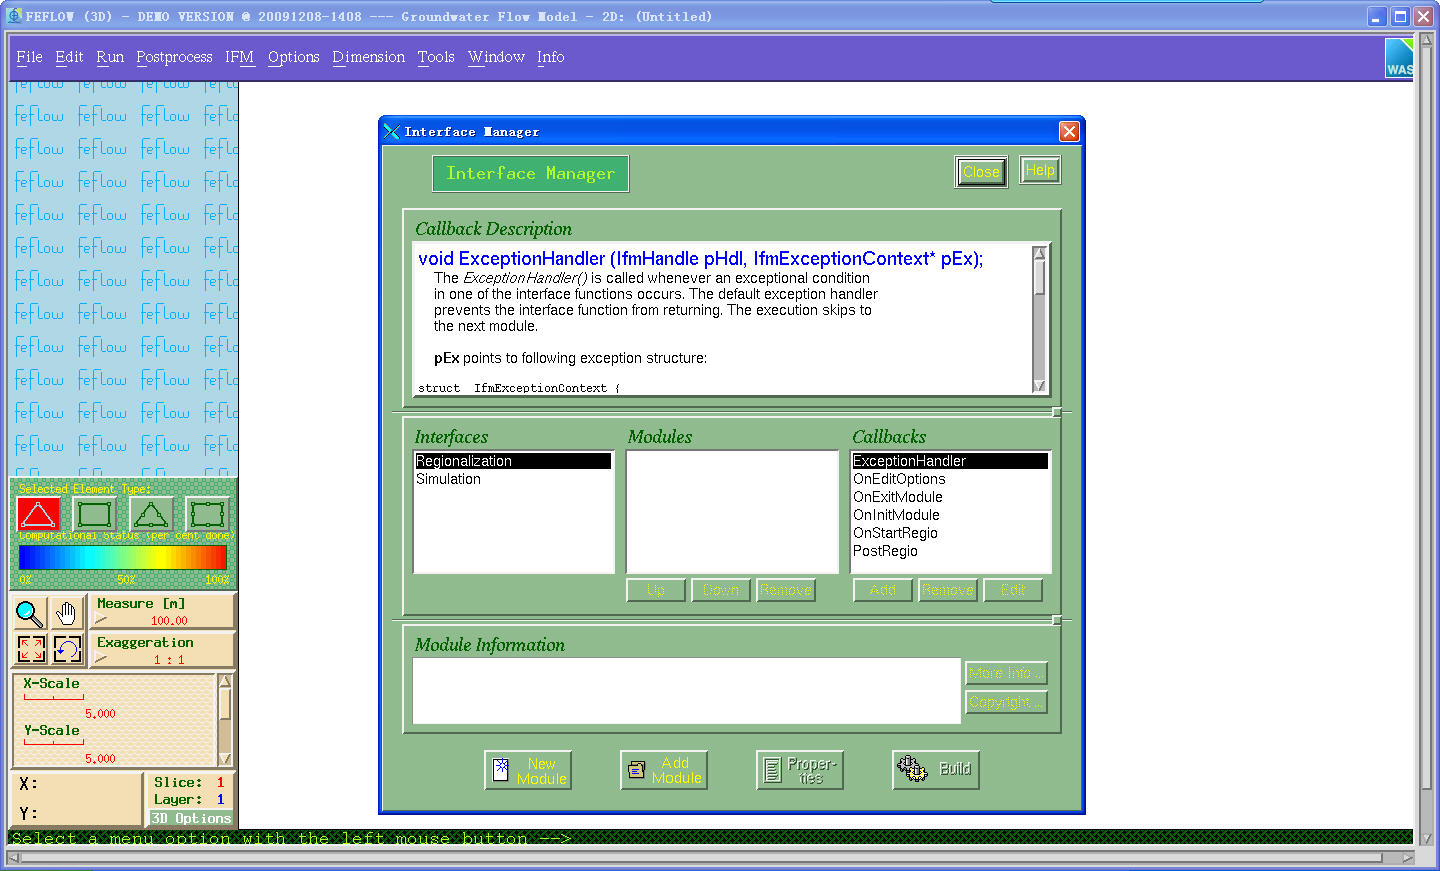This screenshot has width=1440, height=871.
Task: Close the Interface Manager dialog window
Action: point(1069,131)
